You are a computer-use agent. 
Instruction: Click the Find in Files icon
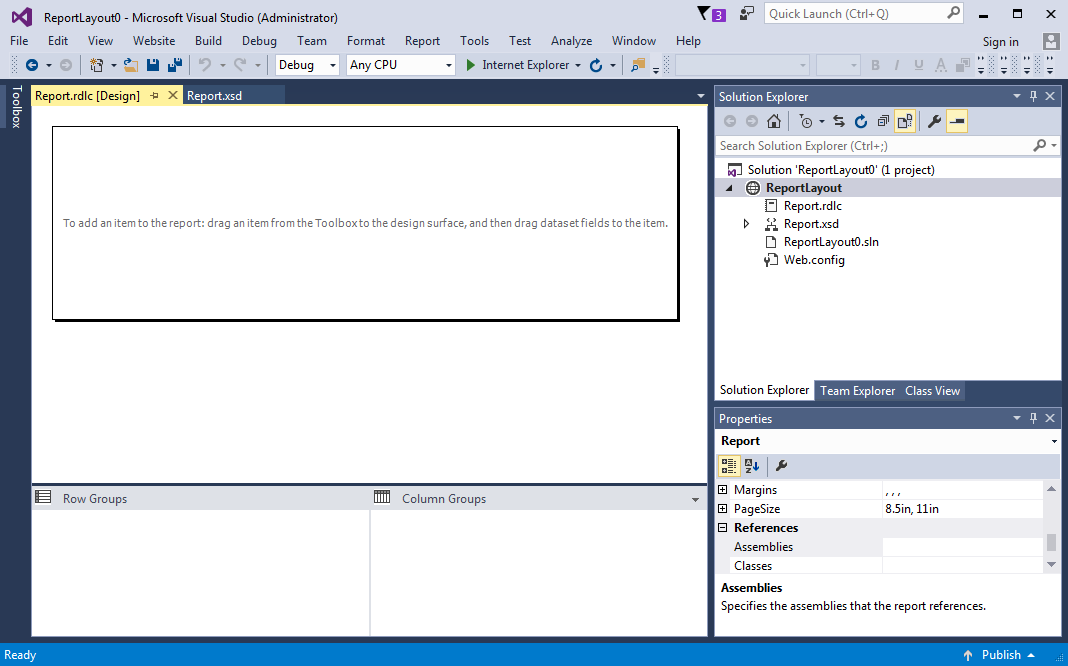[638, 65]
